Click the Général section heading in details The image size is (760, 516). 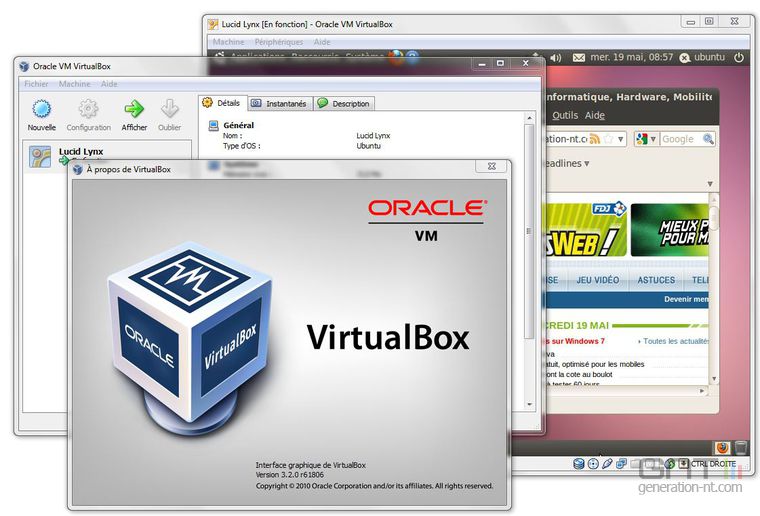[238, 125]
